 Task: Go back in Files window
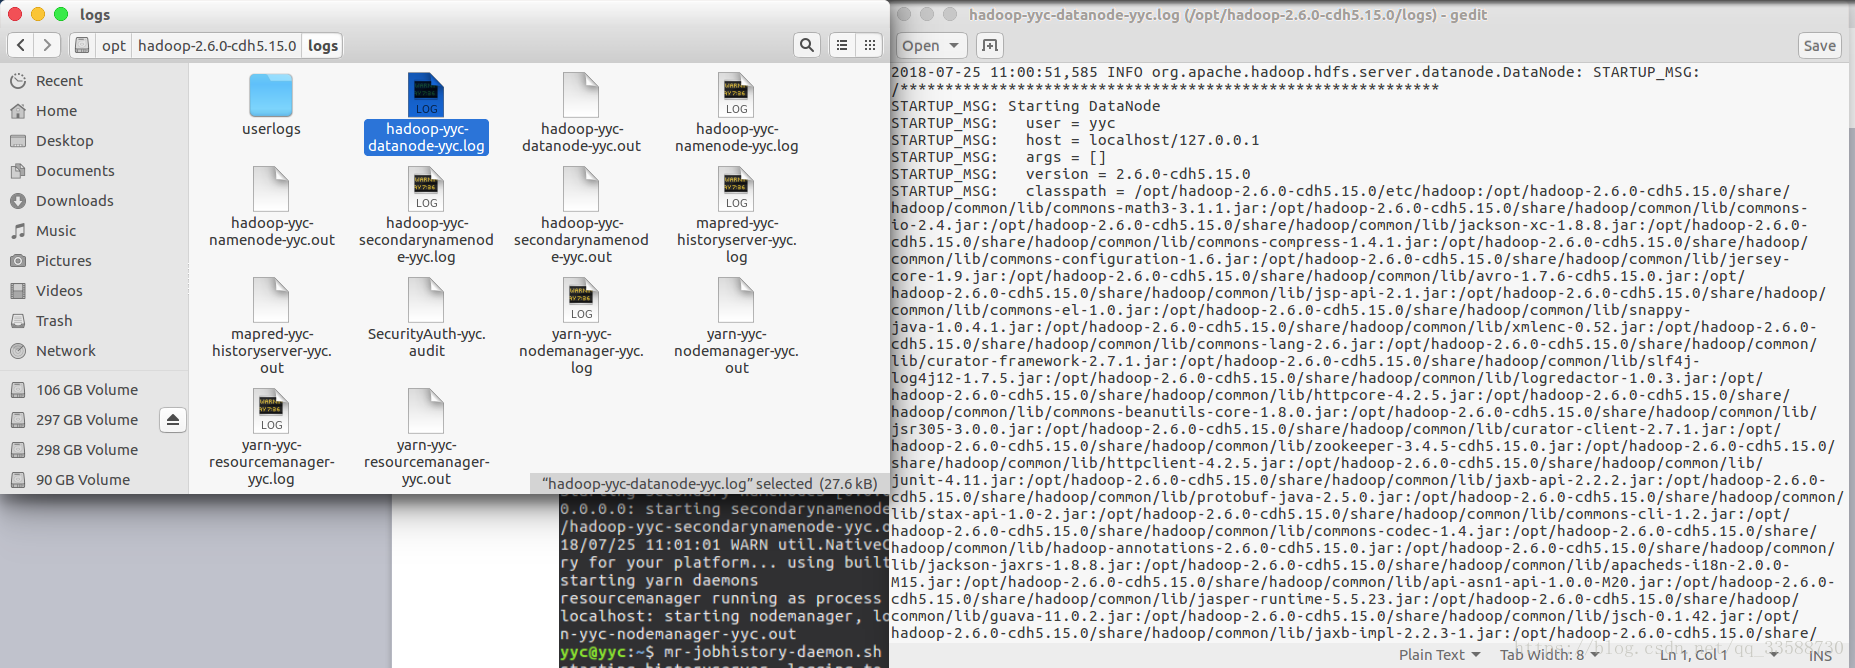(21, 45)
